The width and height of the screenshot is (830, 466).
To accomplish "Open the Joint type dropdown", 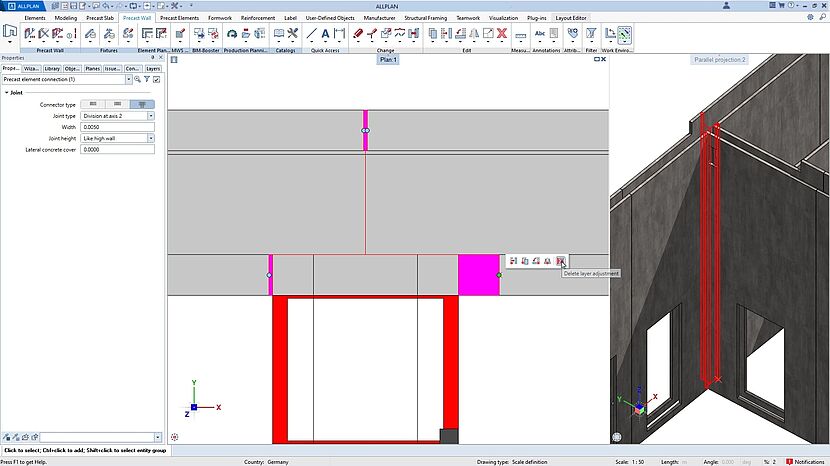I will pos(151,116).
